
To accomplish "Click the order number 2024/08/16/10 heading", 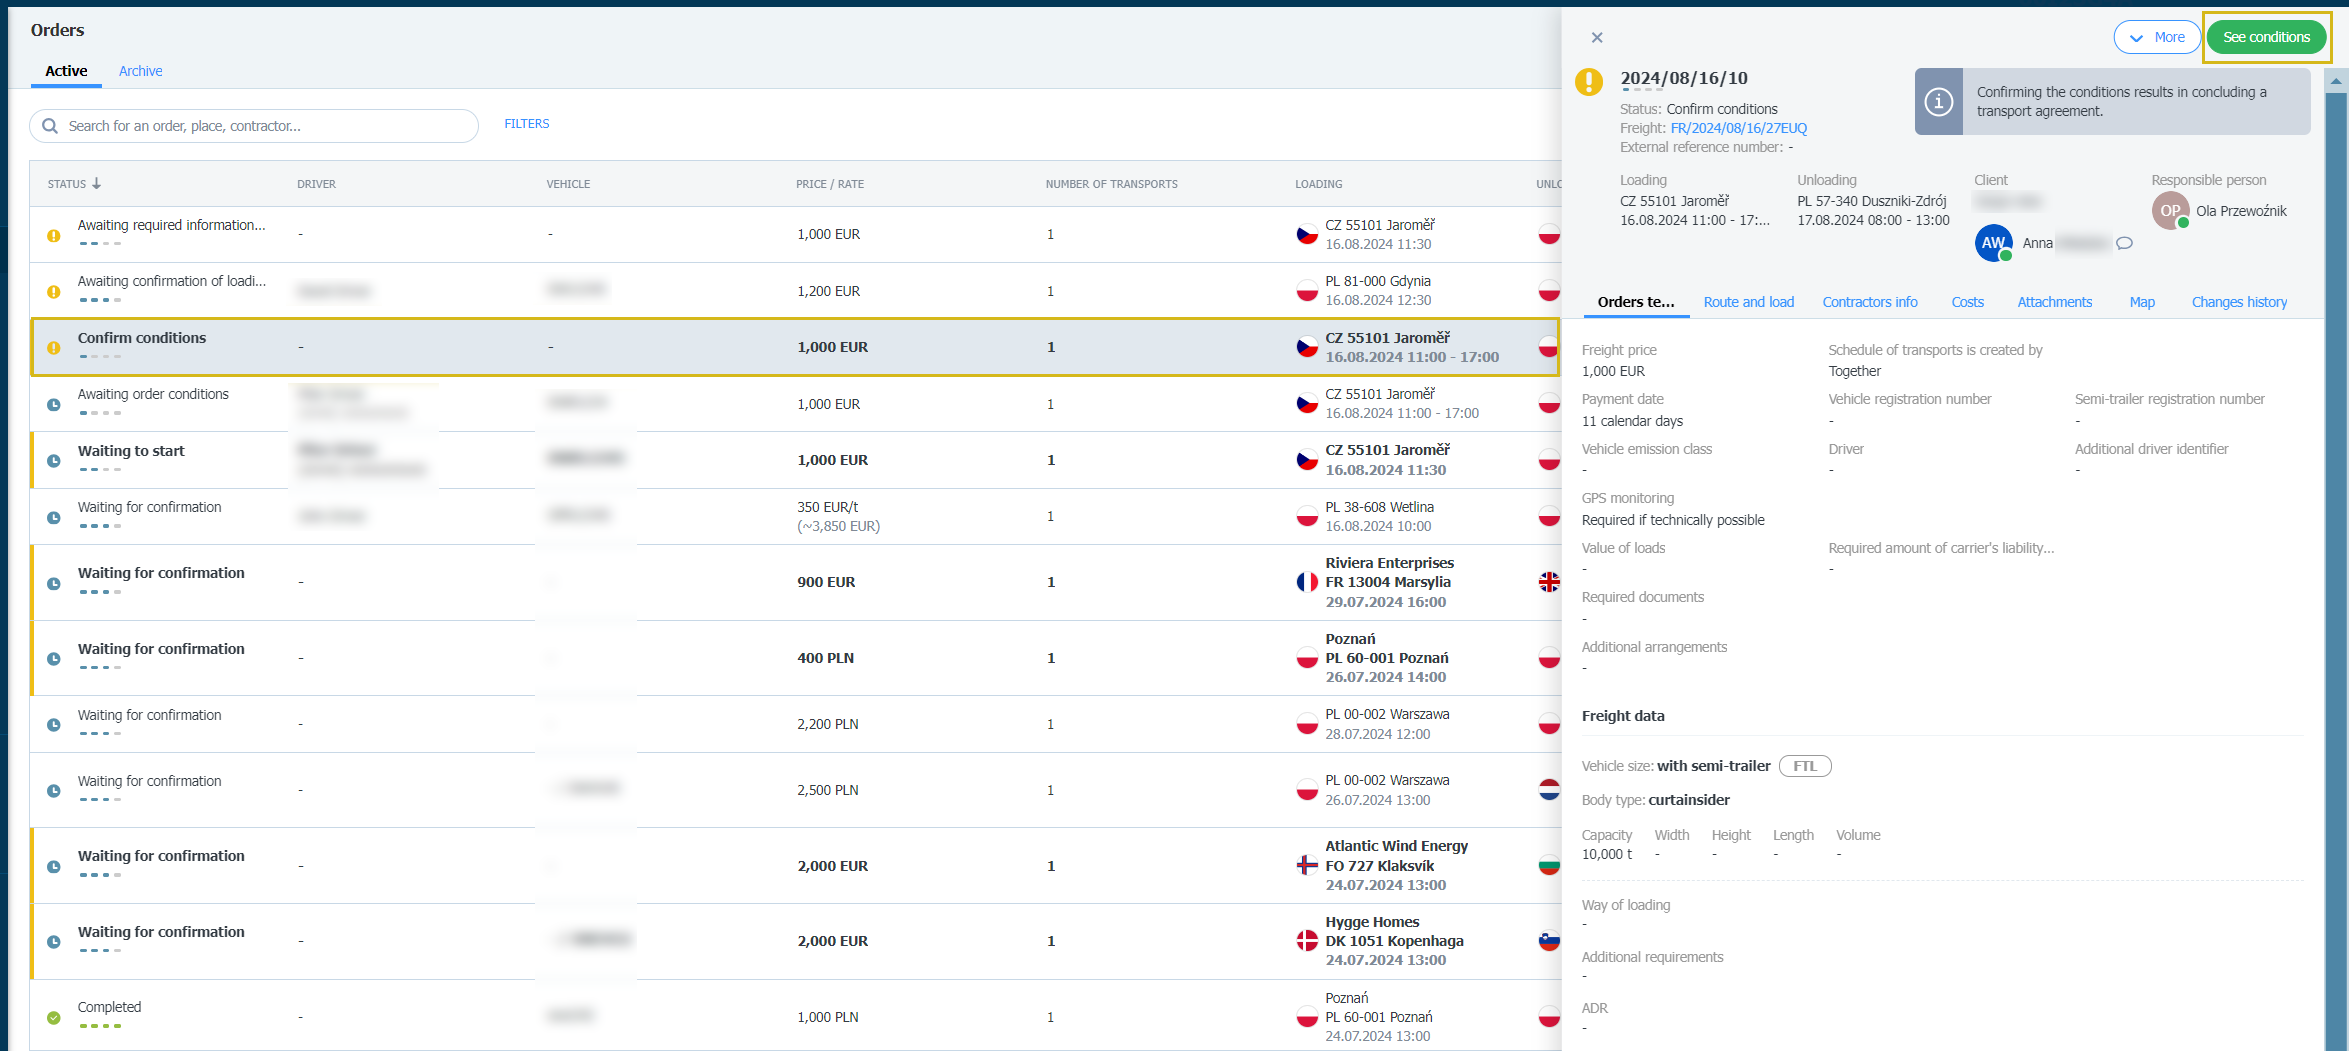I will [1684, 78].
